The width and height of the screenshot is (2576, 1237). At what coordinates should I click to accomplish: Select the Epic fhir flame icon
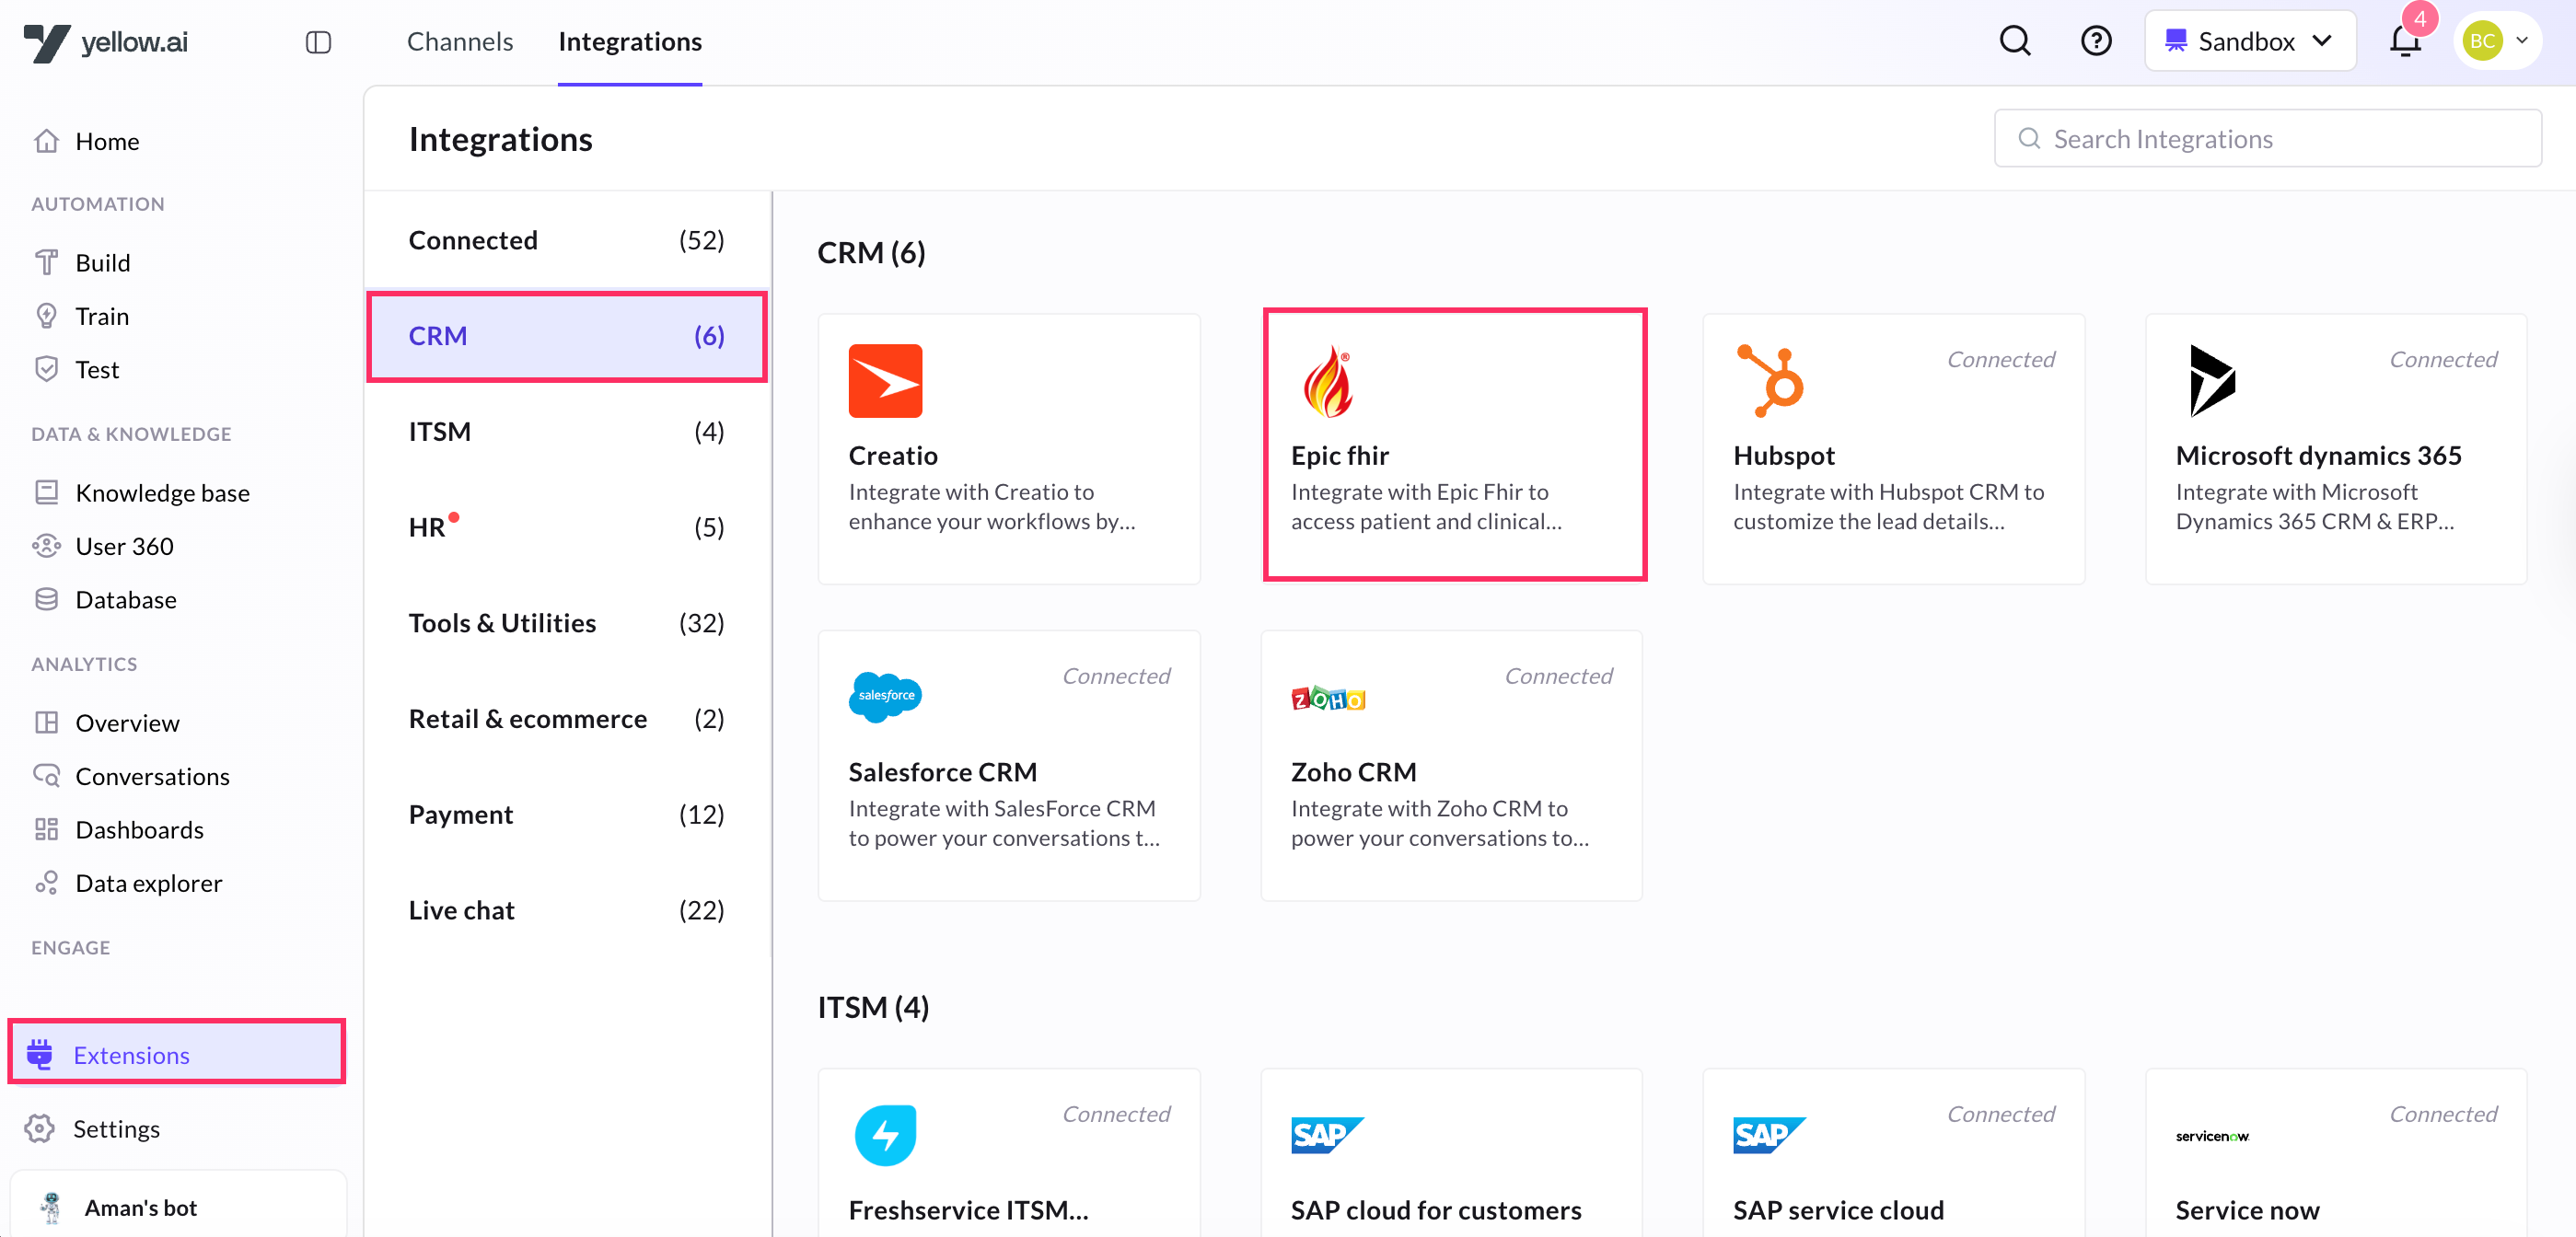1327,381
